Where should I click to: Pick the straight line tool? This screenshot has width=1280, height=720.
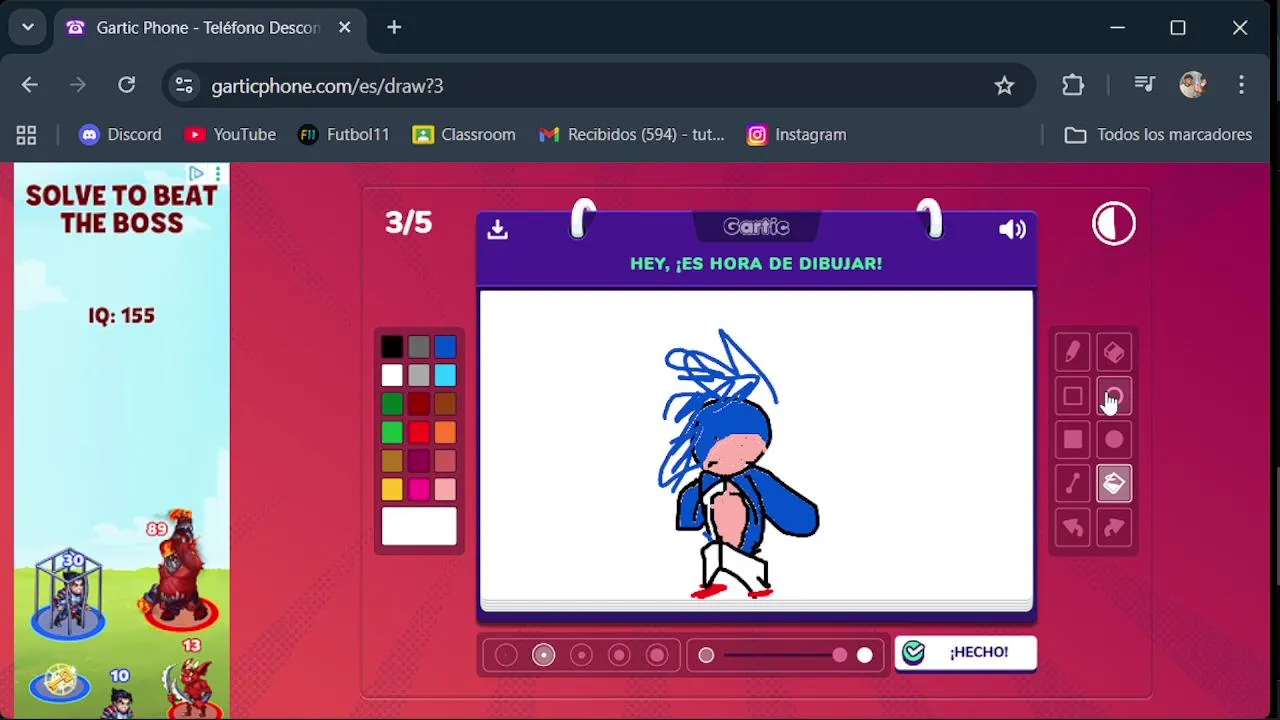[1072, 484]
